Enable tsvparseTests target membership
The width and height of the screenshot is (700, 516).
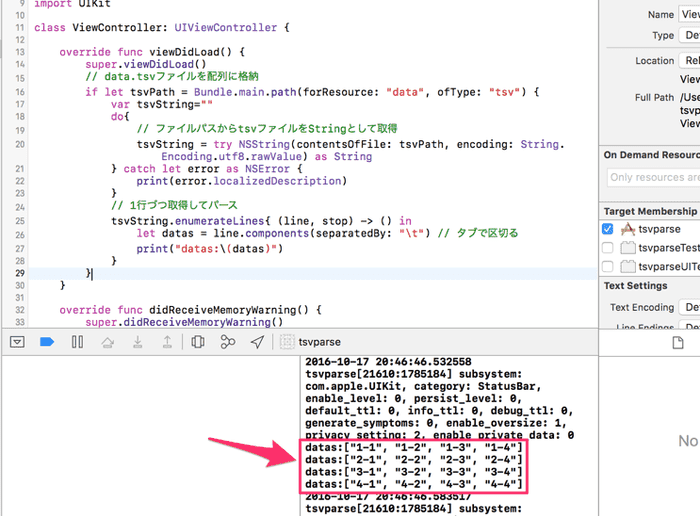click(x=608, y=247)
